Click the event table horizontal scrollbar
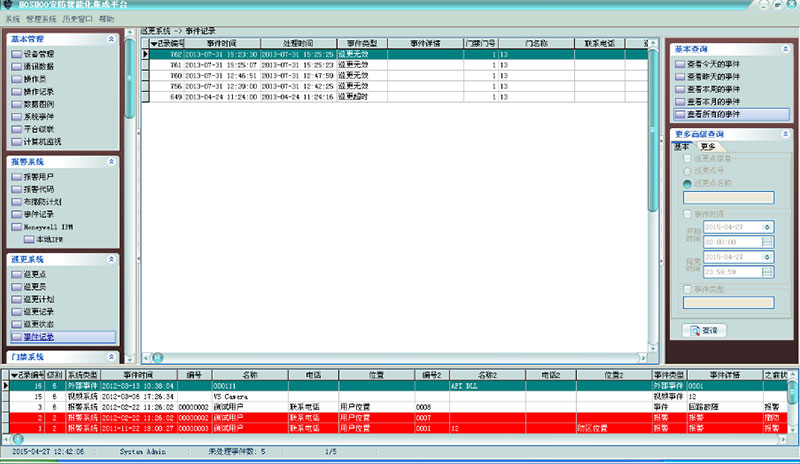 [x=400, y=356]
